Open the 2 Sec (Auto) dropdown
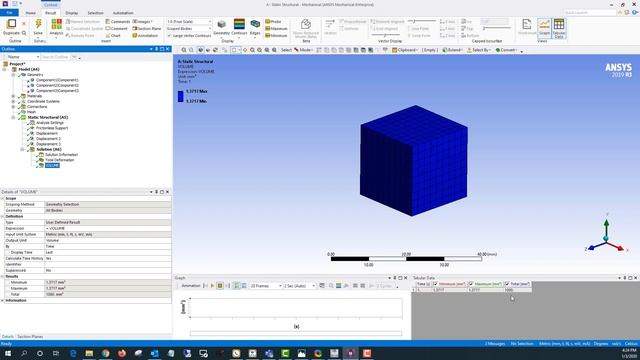 (x=300, y=286)
